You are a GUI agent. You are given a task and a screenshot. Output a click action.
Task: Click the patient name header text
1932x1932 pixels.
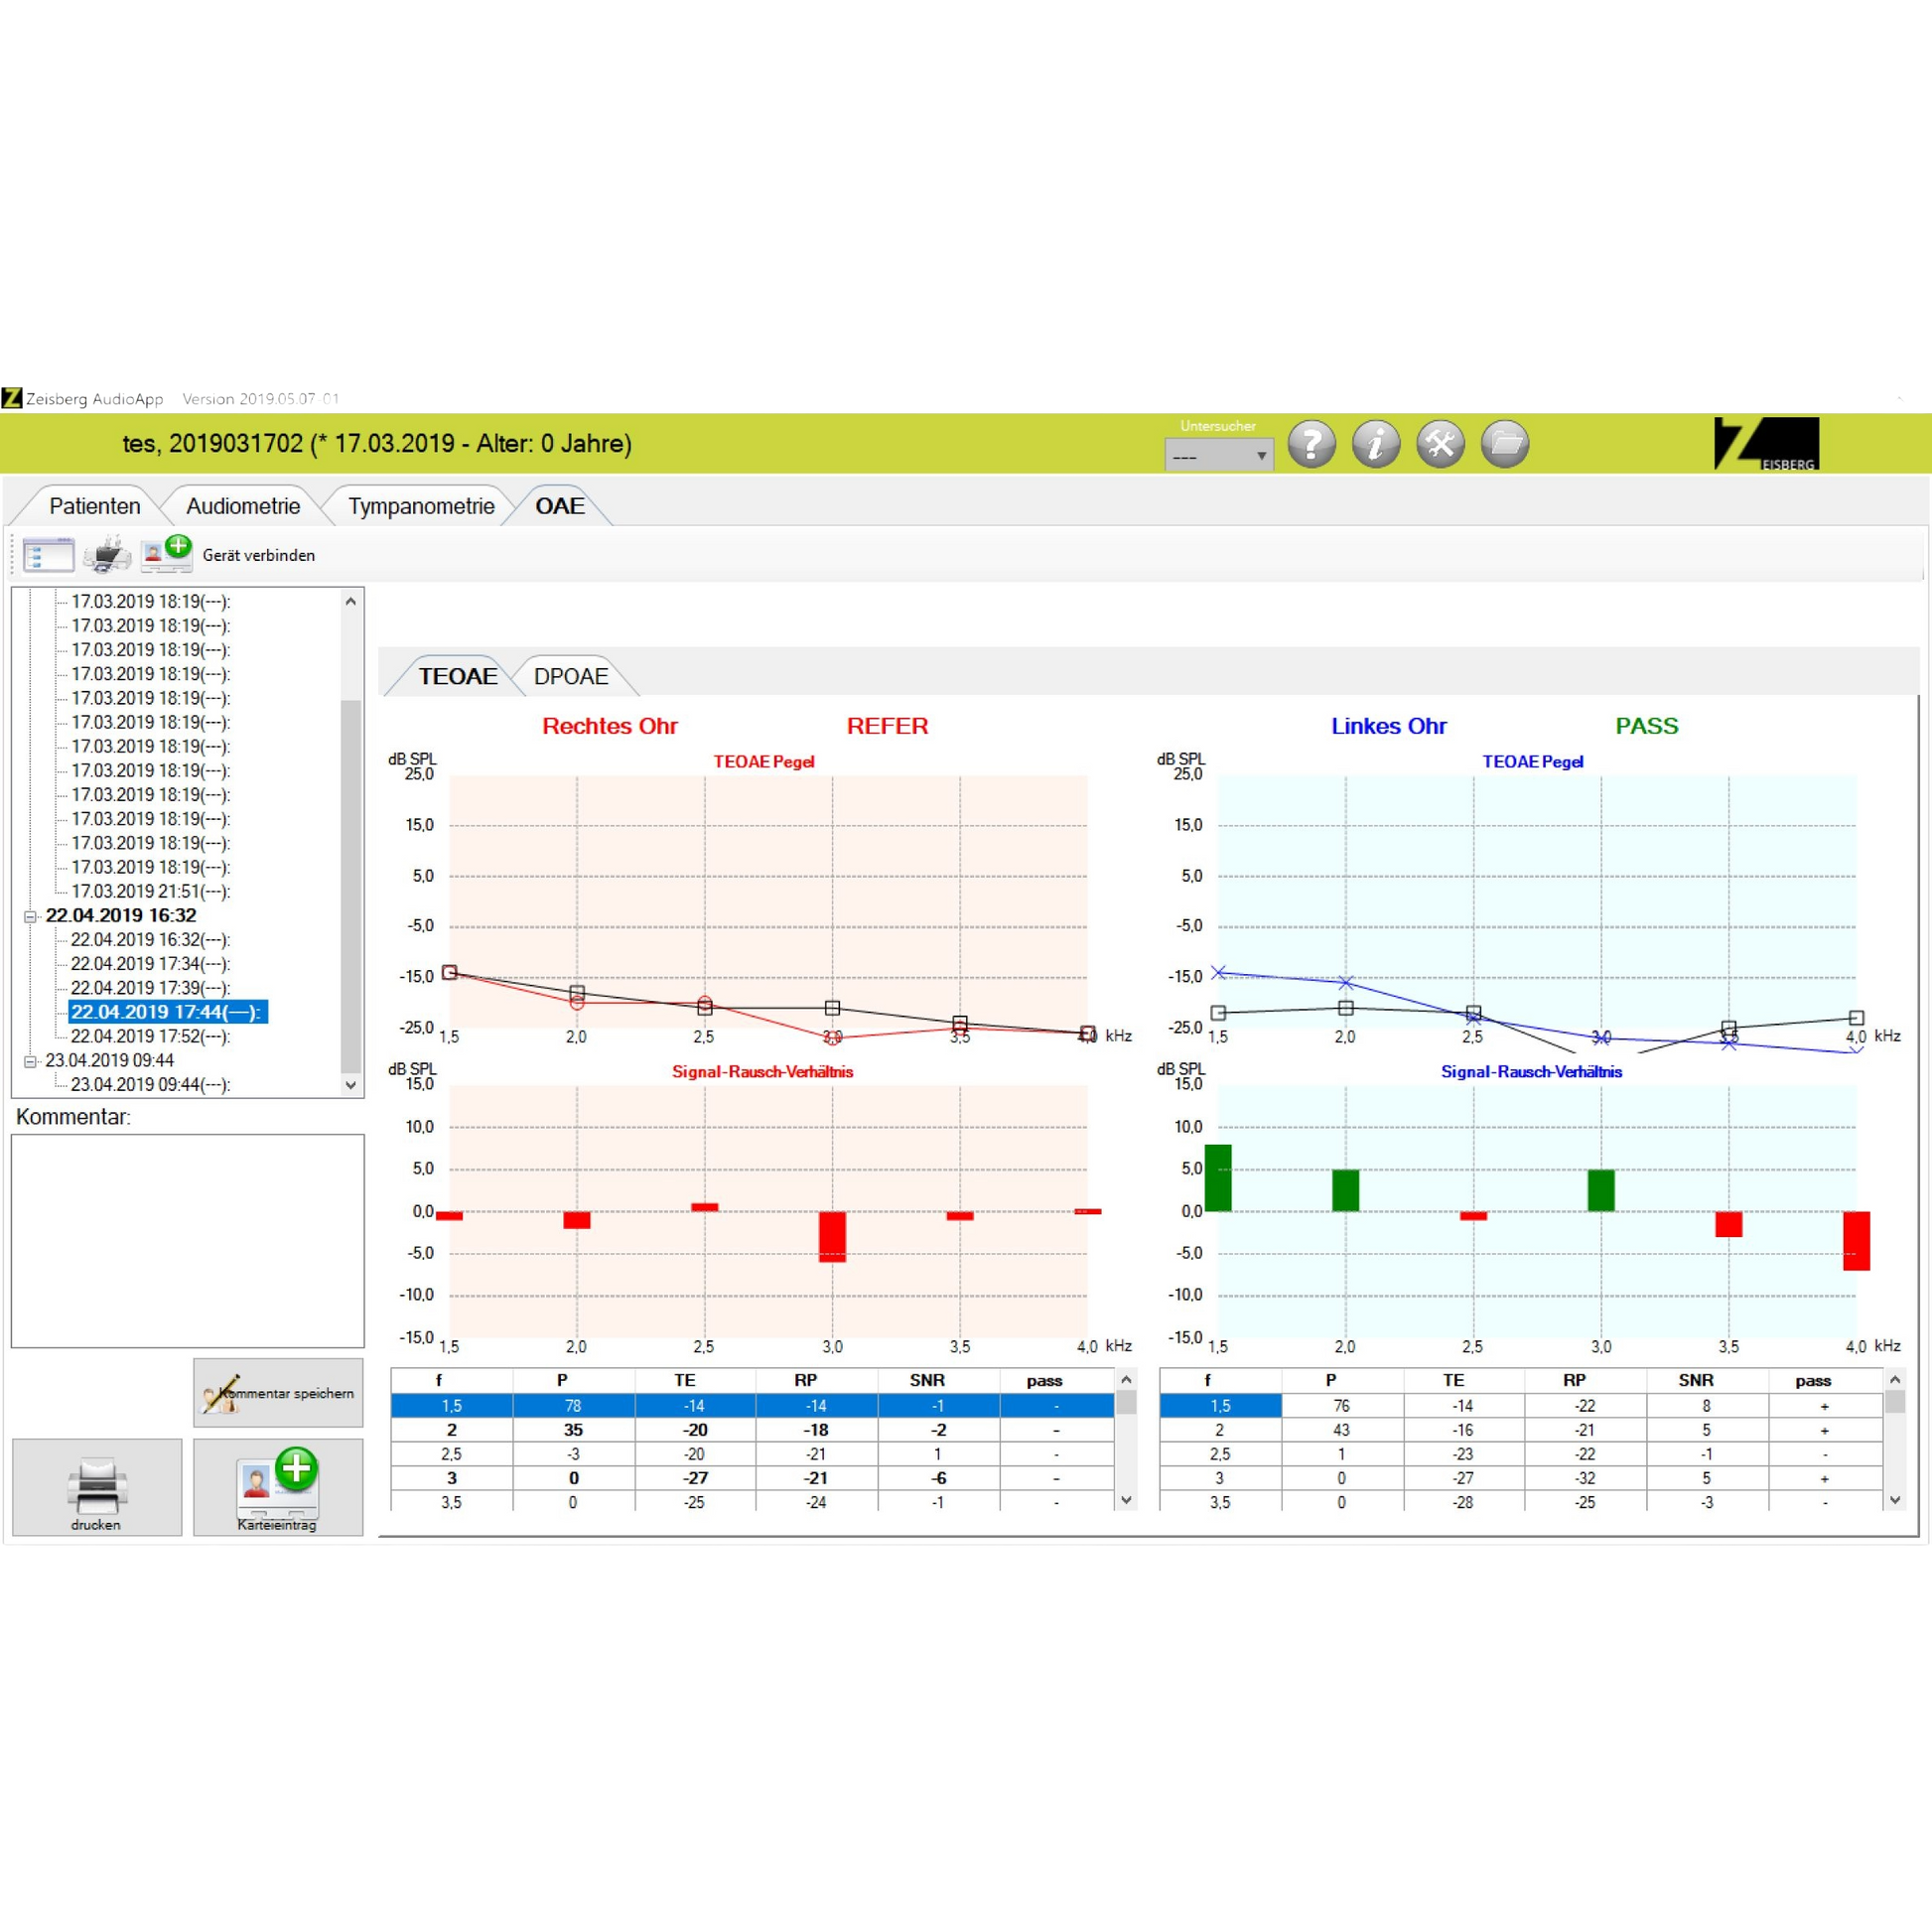(x=377, y=443)
